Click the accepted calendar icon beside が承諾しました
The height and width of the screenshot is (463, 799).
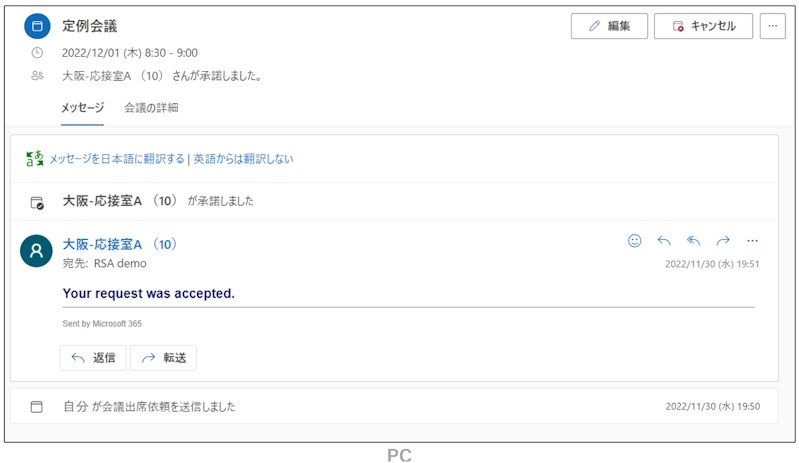(x=37, y=203)
